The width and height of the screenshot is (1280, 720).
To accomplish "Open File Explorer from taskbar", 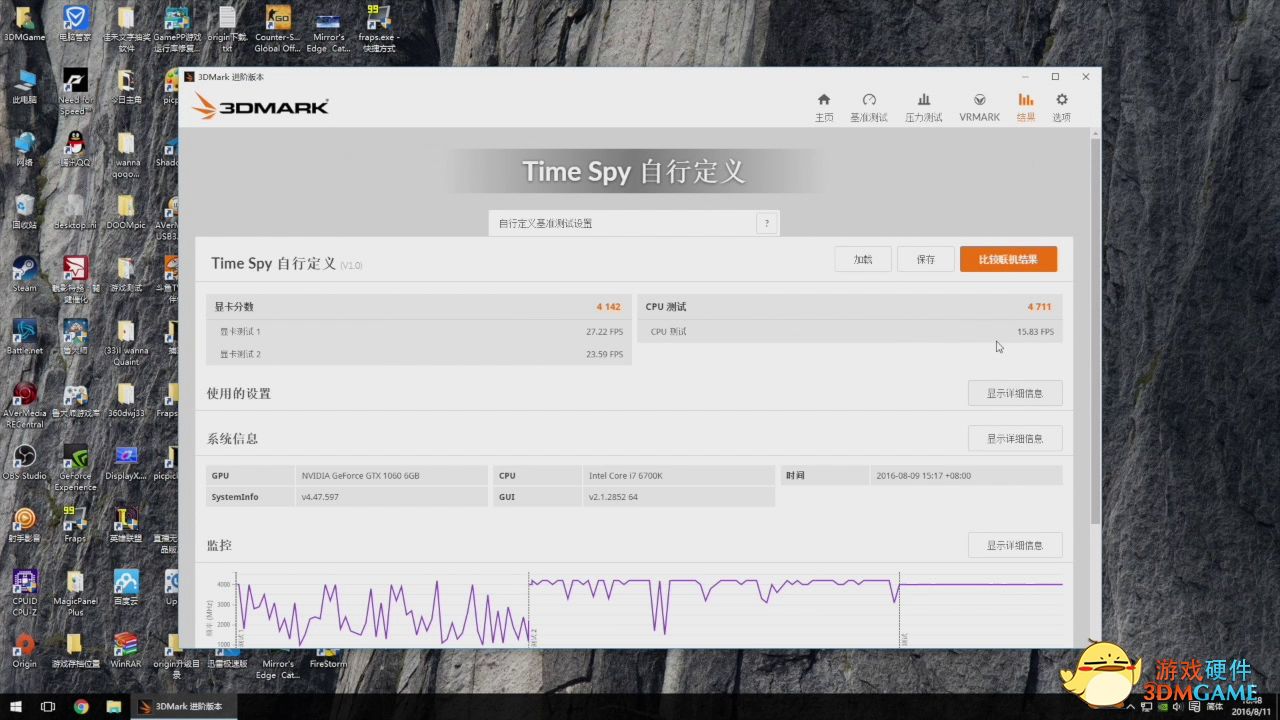I will pos(114,706).
